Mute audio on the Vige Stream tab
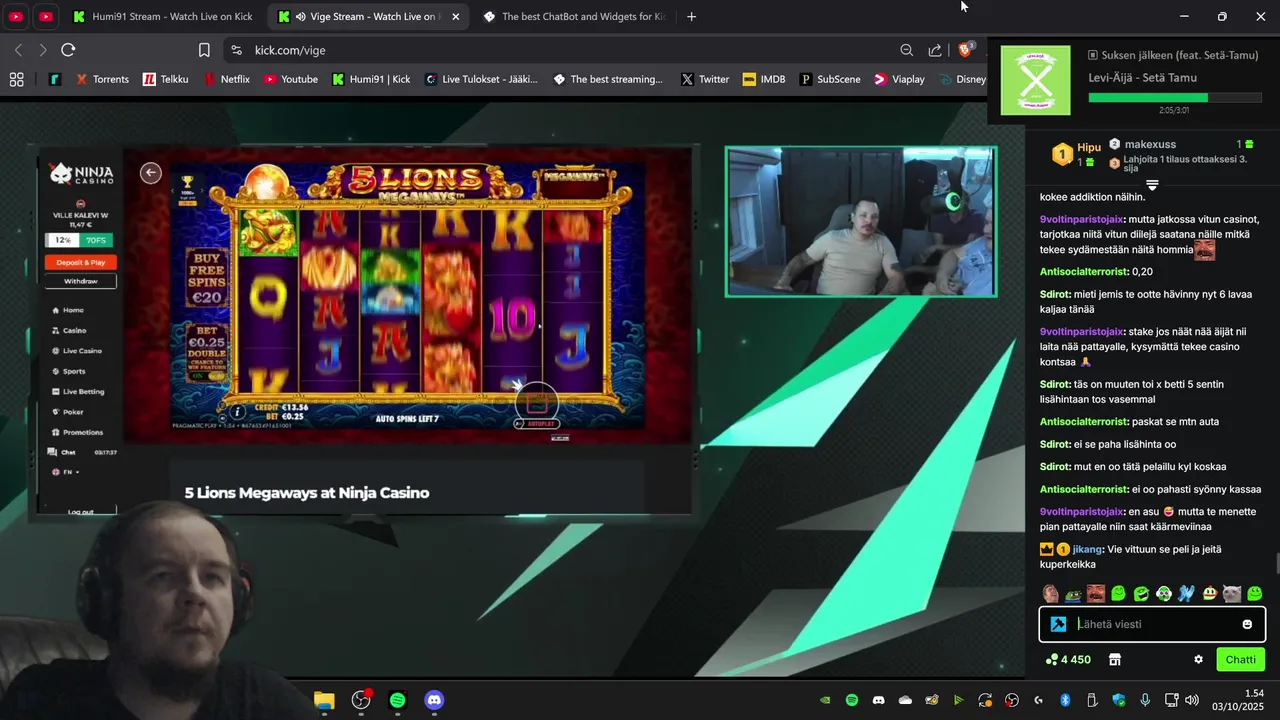Image resolution: width=1280 pixels, height=720 pixels. [x=300, y=16]
